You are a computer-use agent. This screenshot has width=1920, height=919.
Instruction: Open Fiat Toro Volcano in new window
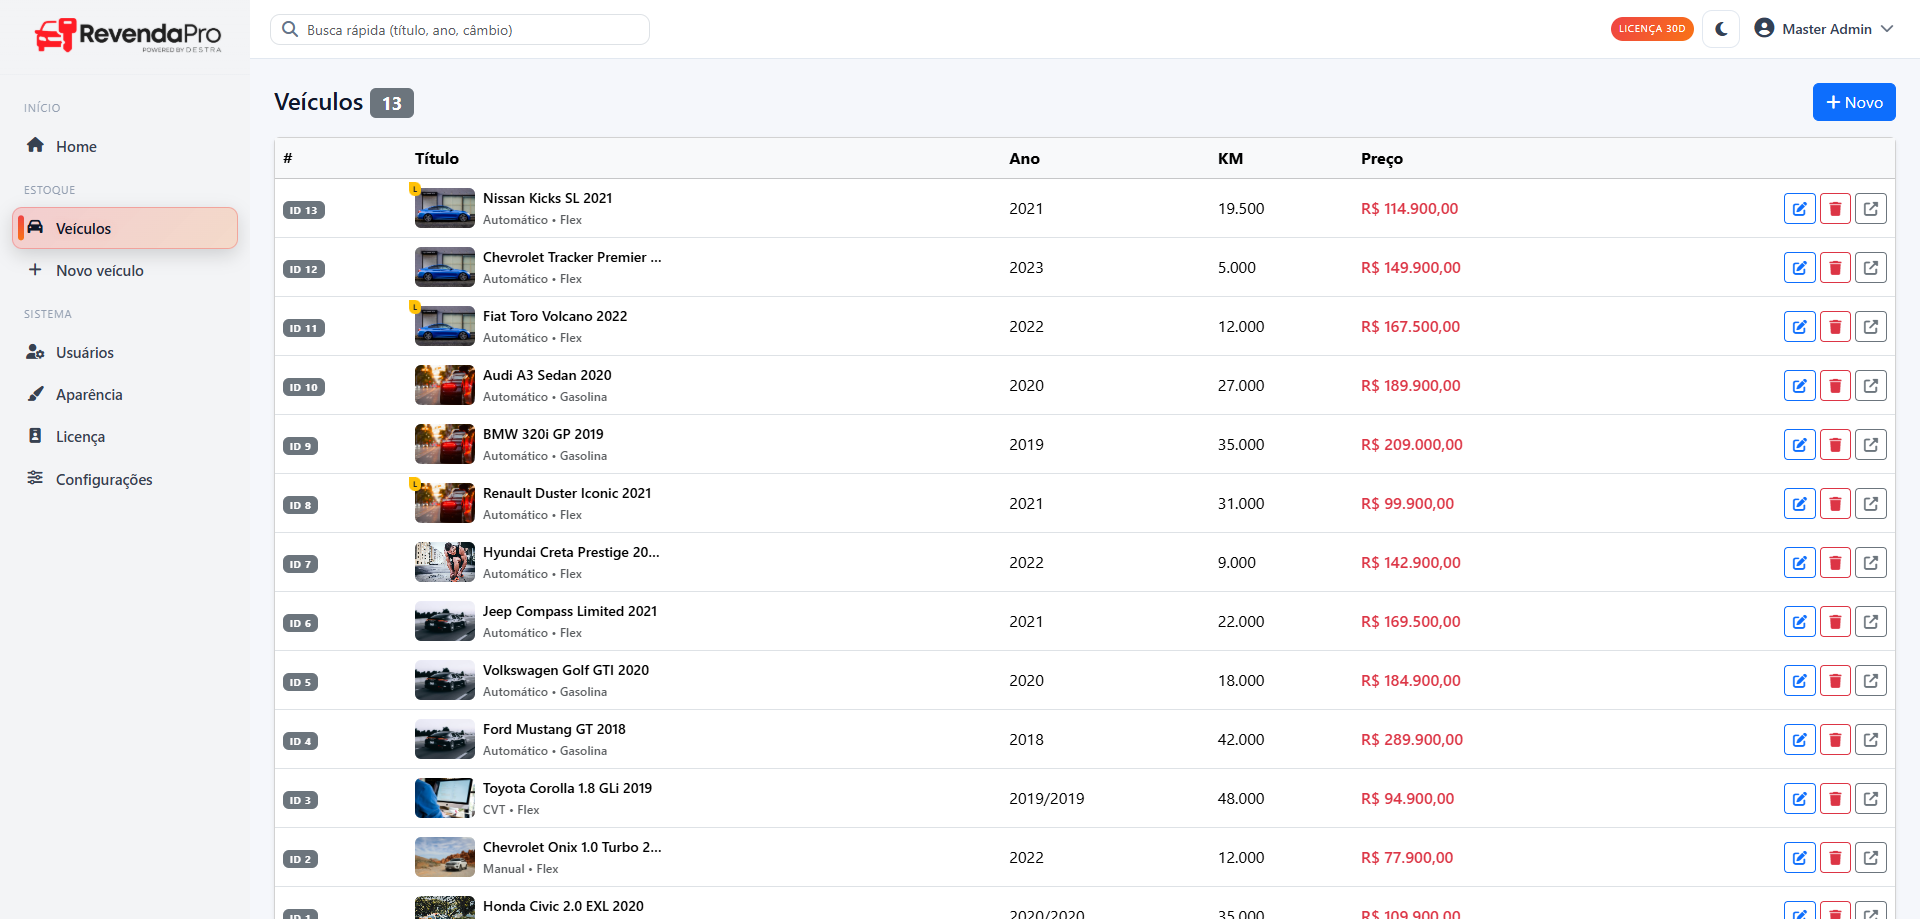click(x=1870, y=327)
